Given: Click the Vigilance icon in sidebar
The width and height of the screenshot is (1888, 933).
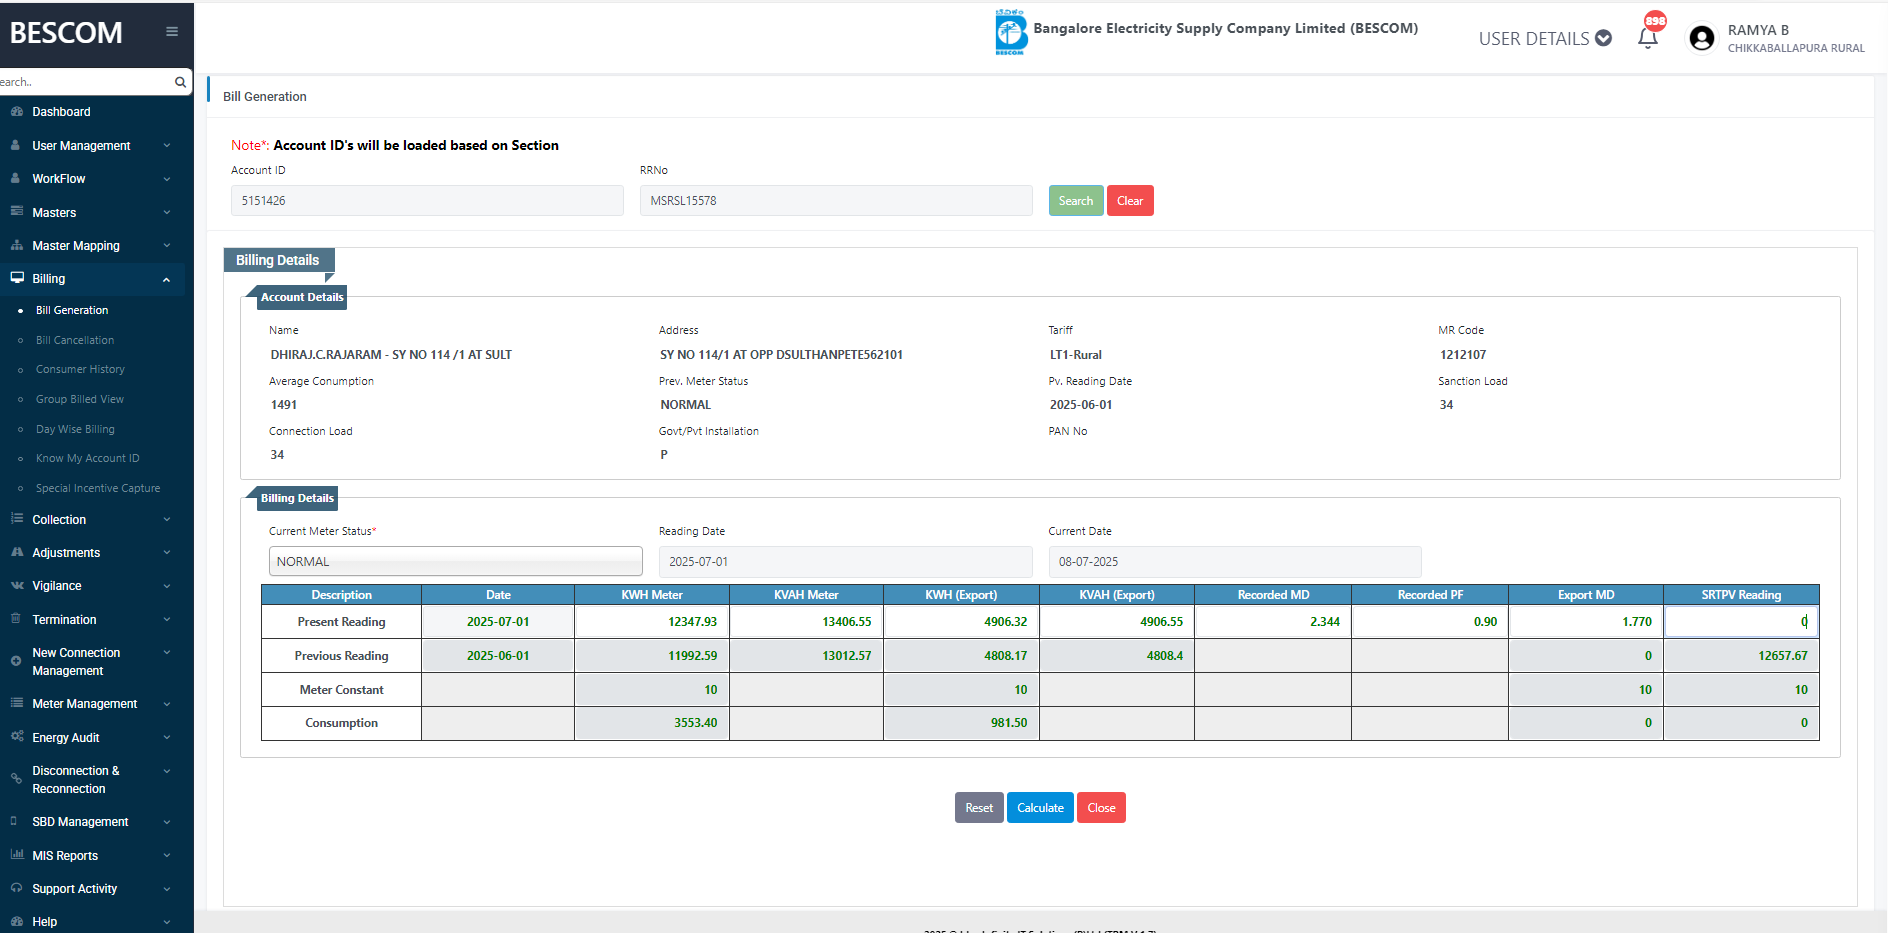Looking at the screenshot, I should point(17,586).
